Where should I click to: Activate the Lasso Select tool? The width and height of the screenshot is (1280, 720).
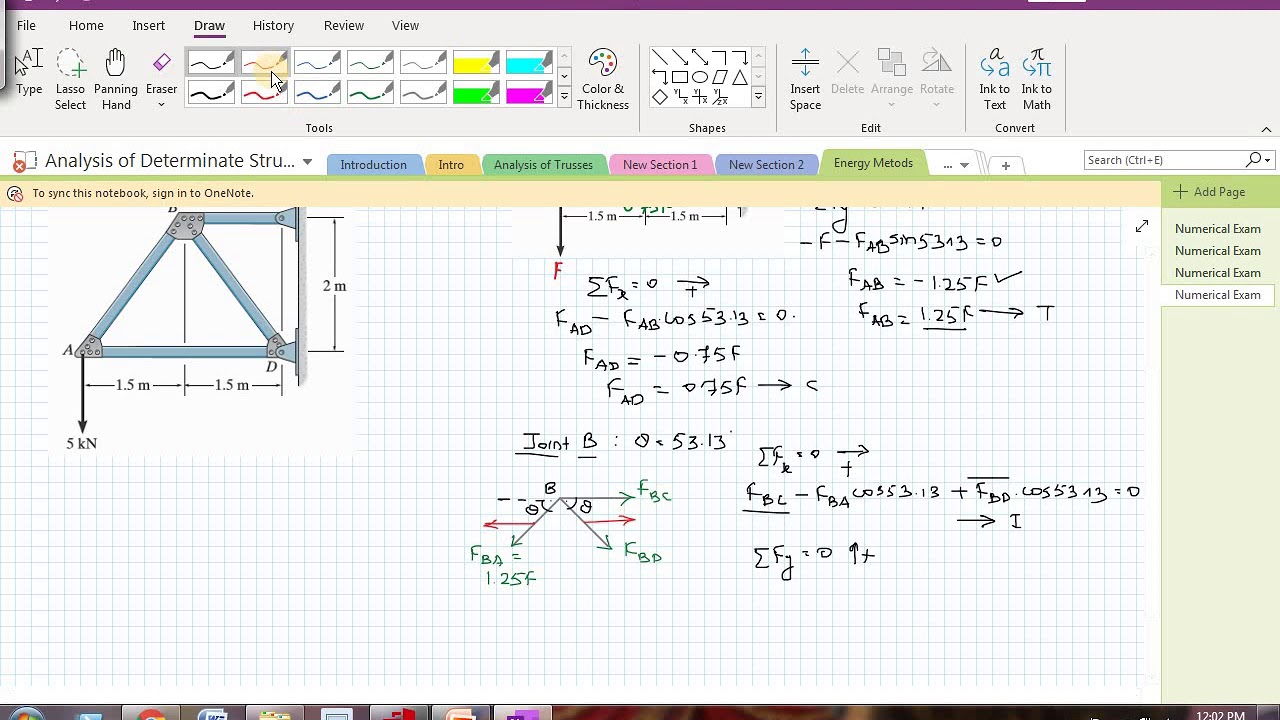tap(70, 79)
